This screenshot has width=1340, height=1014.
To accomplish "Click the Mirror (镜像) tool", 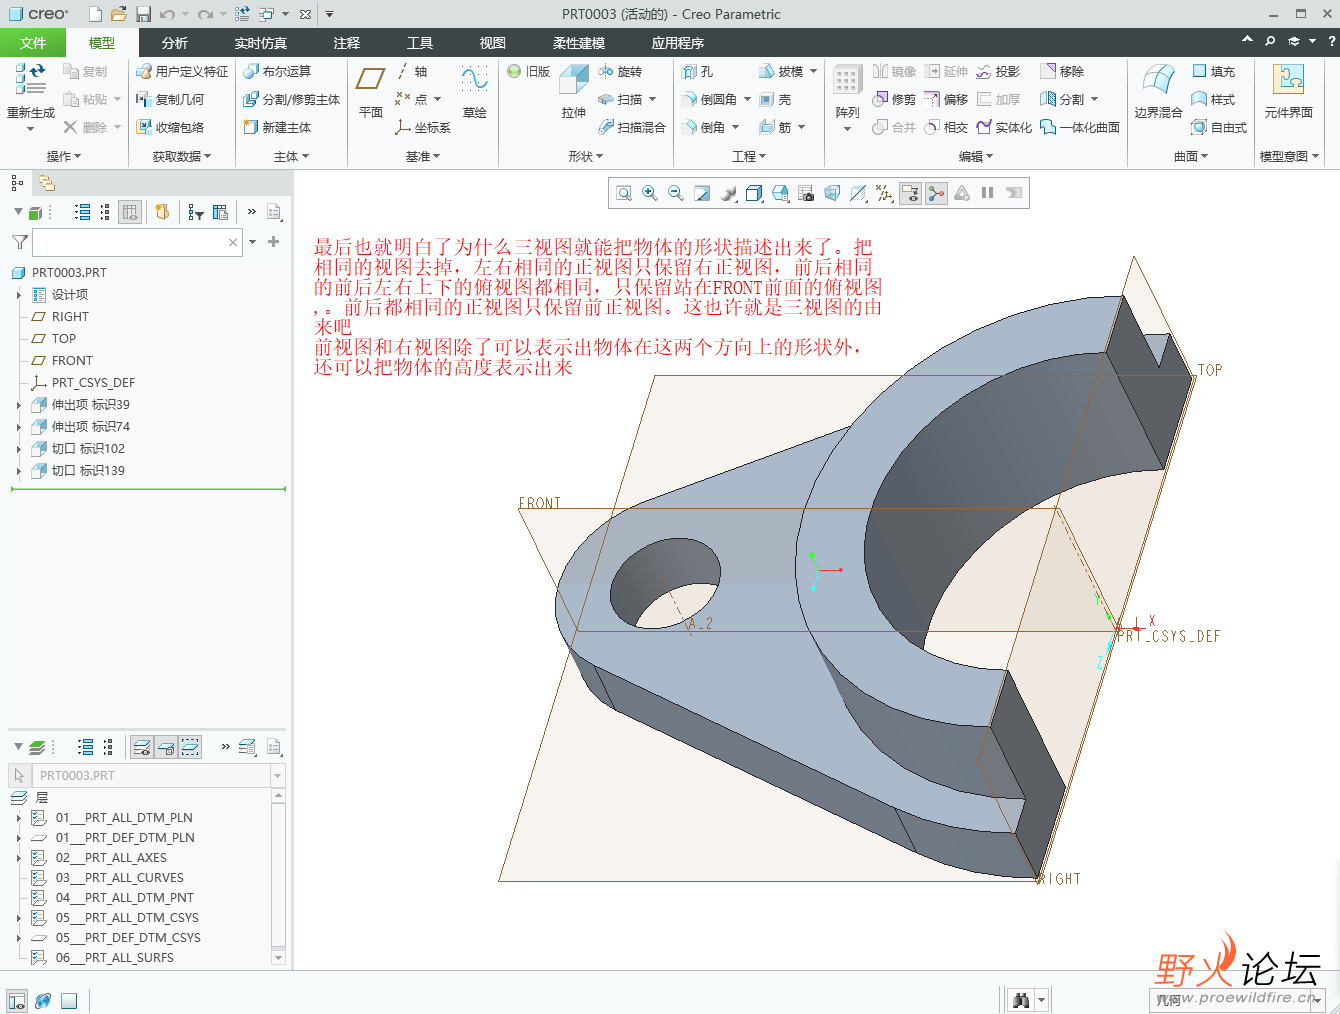I will point(894,71).
